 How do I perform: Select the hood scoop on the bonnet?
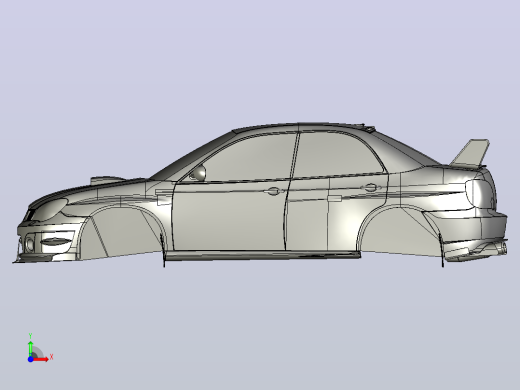(107, 180)
